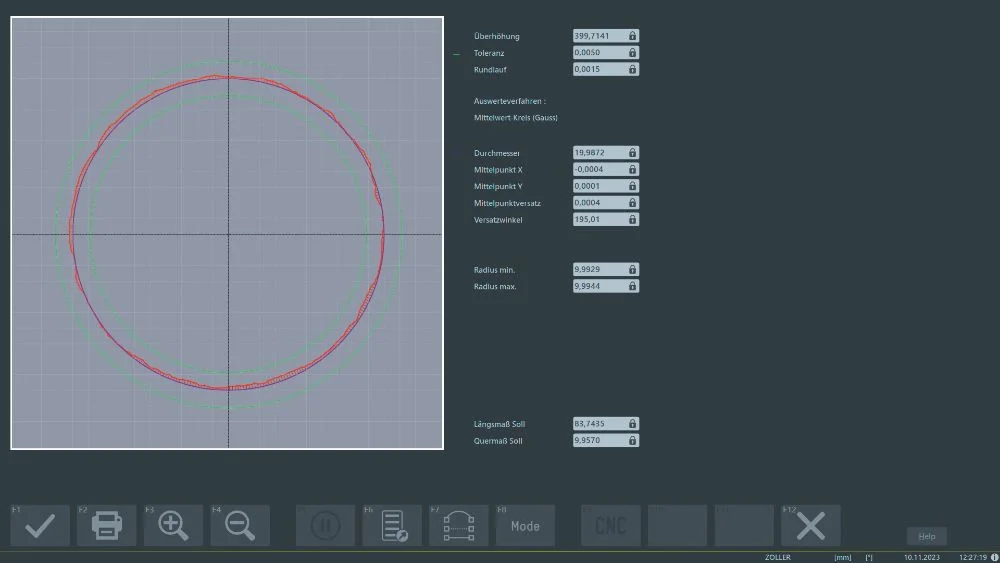Click the center of the circle plot

click(228, 234)
